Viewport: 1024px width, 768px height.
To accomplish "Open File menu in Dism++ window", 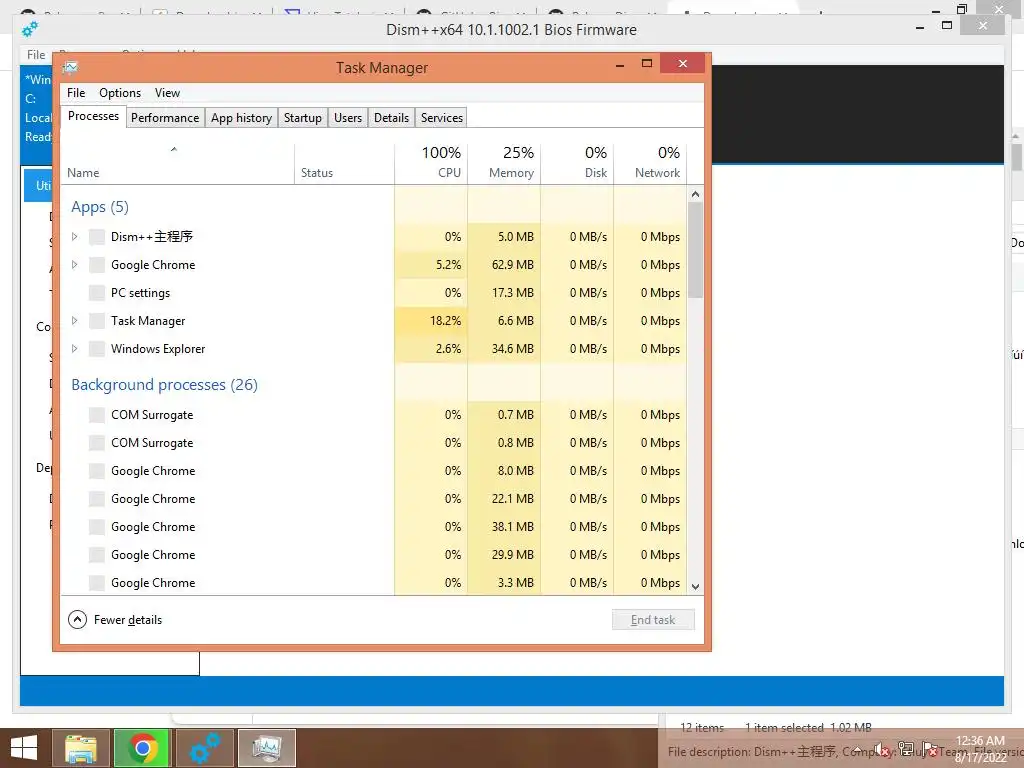I will tap(36, 55).
